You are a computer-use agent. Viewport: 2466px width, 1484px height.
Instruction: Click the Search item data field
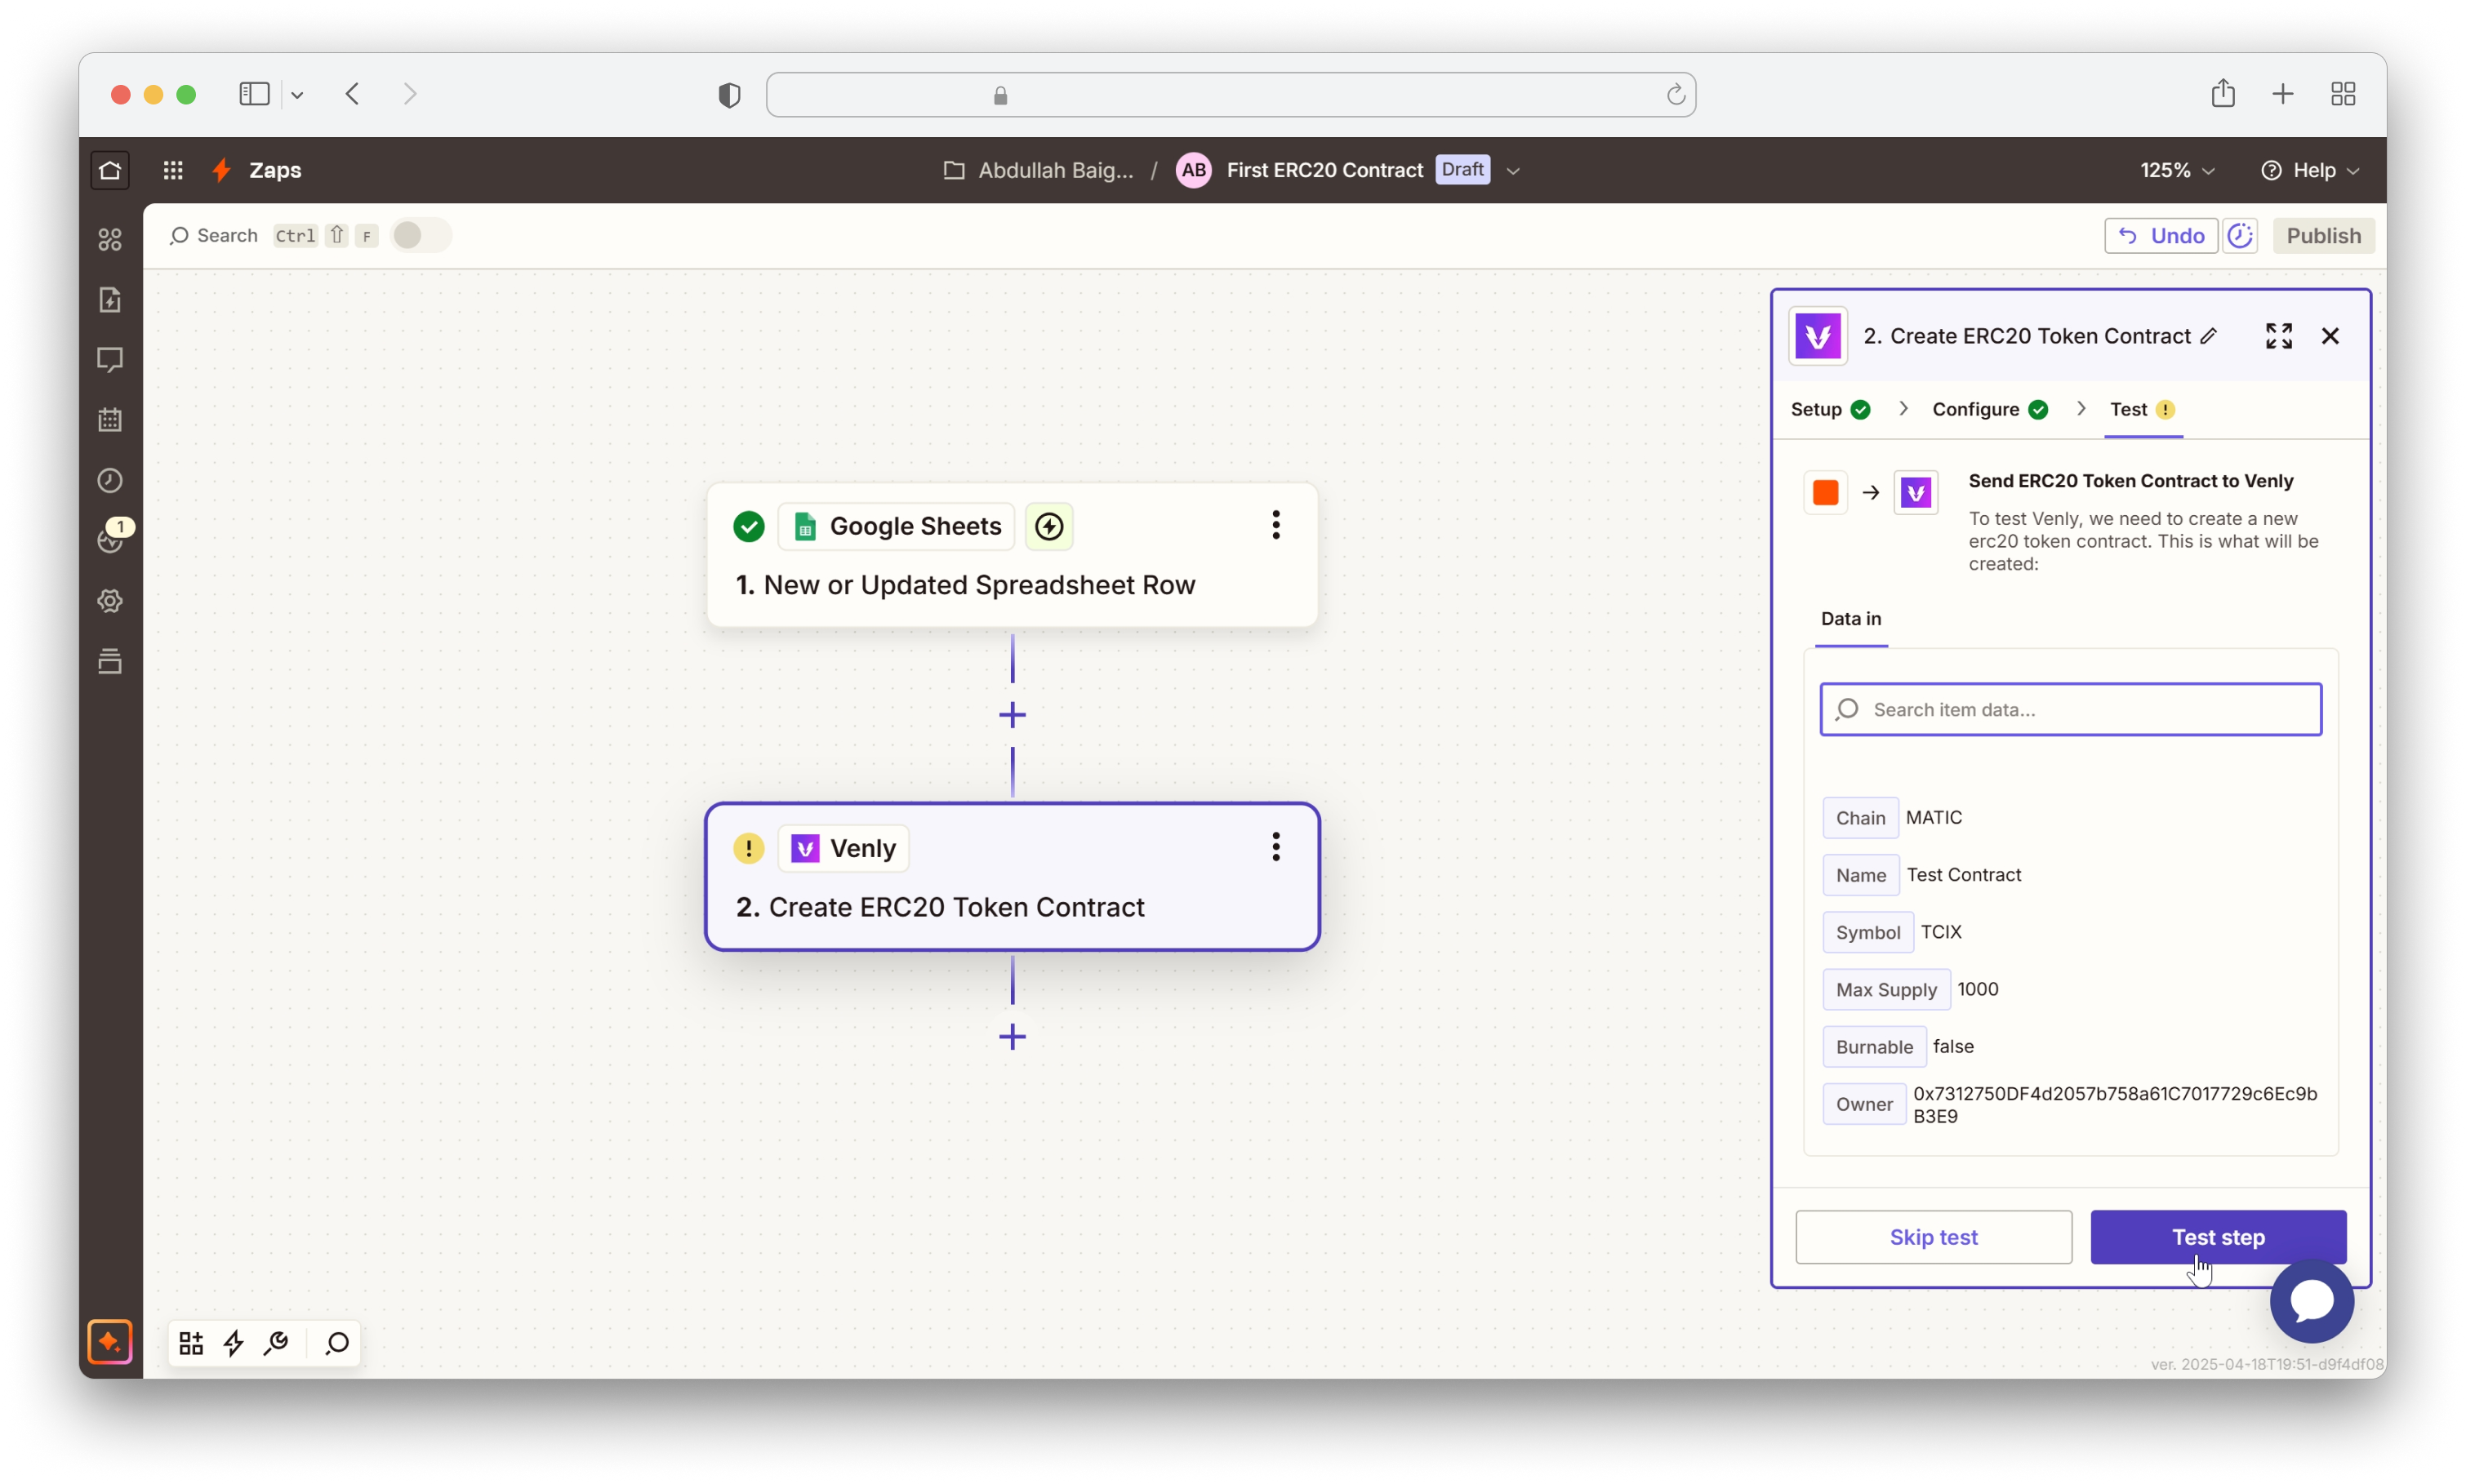point(2070,710)
